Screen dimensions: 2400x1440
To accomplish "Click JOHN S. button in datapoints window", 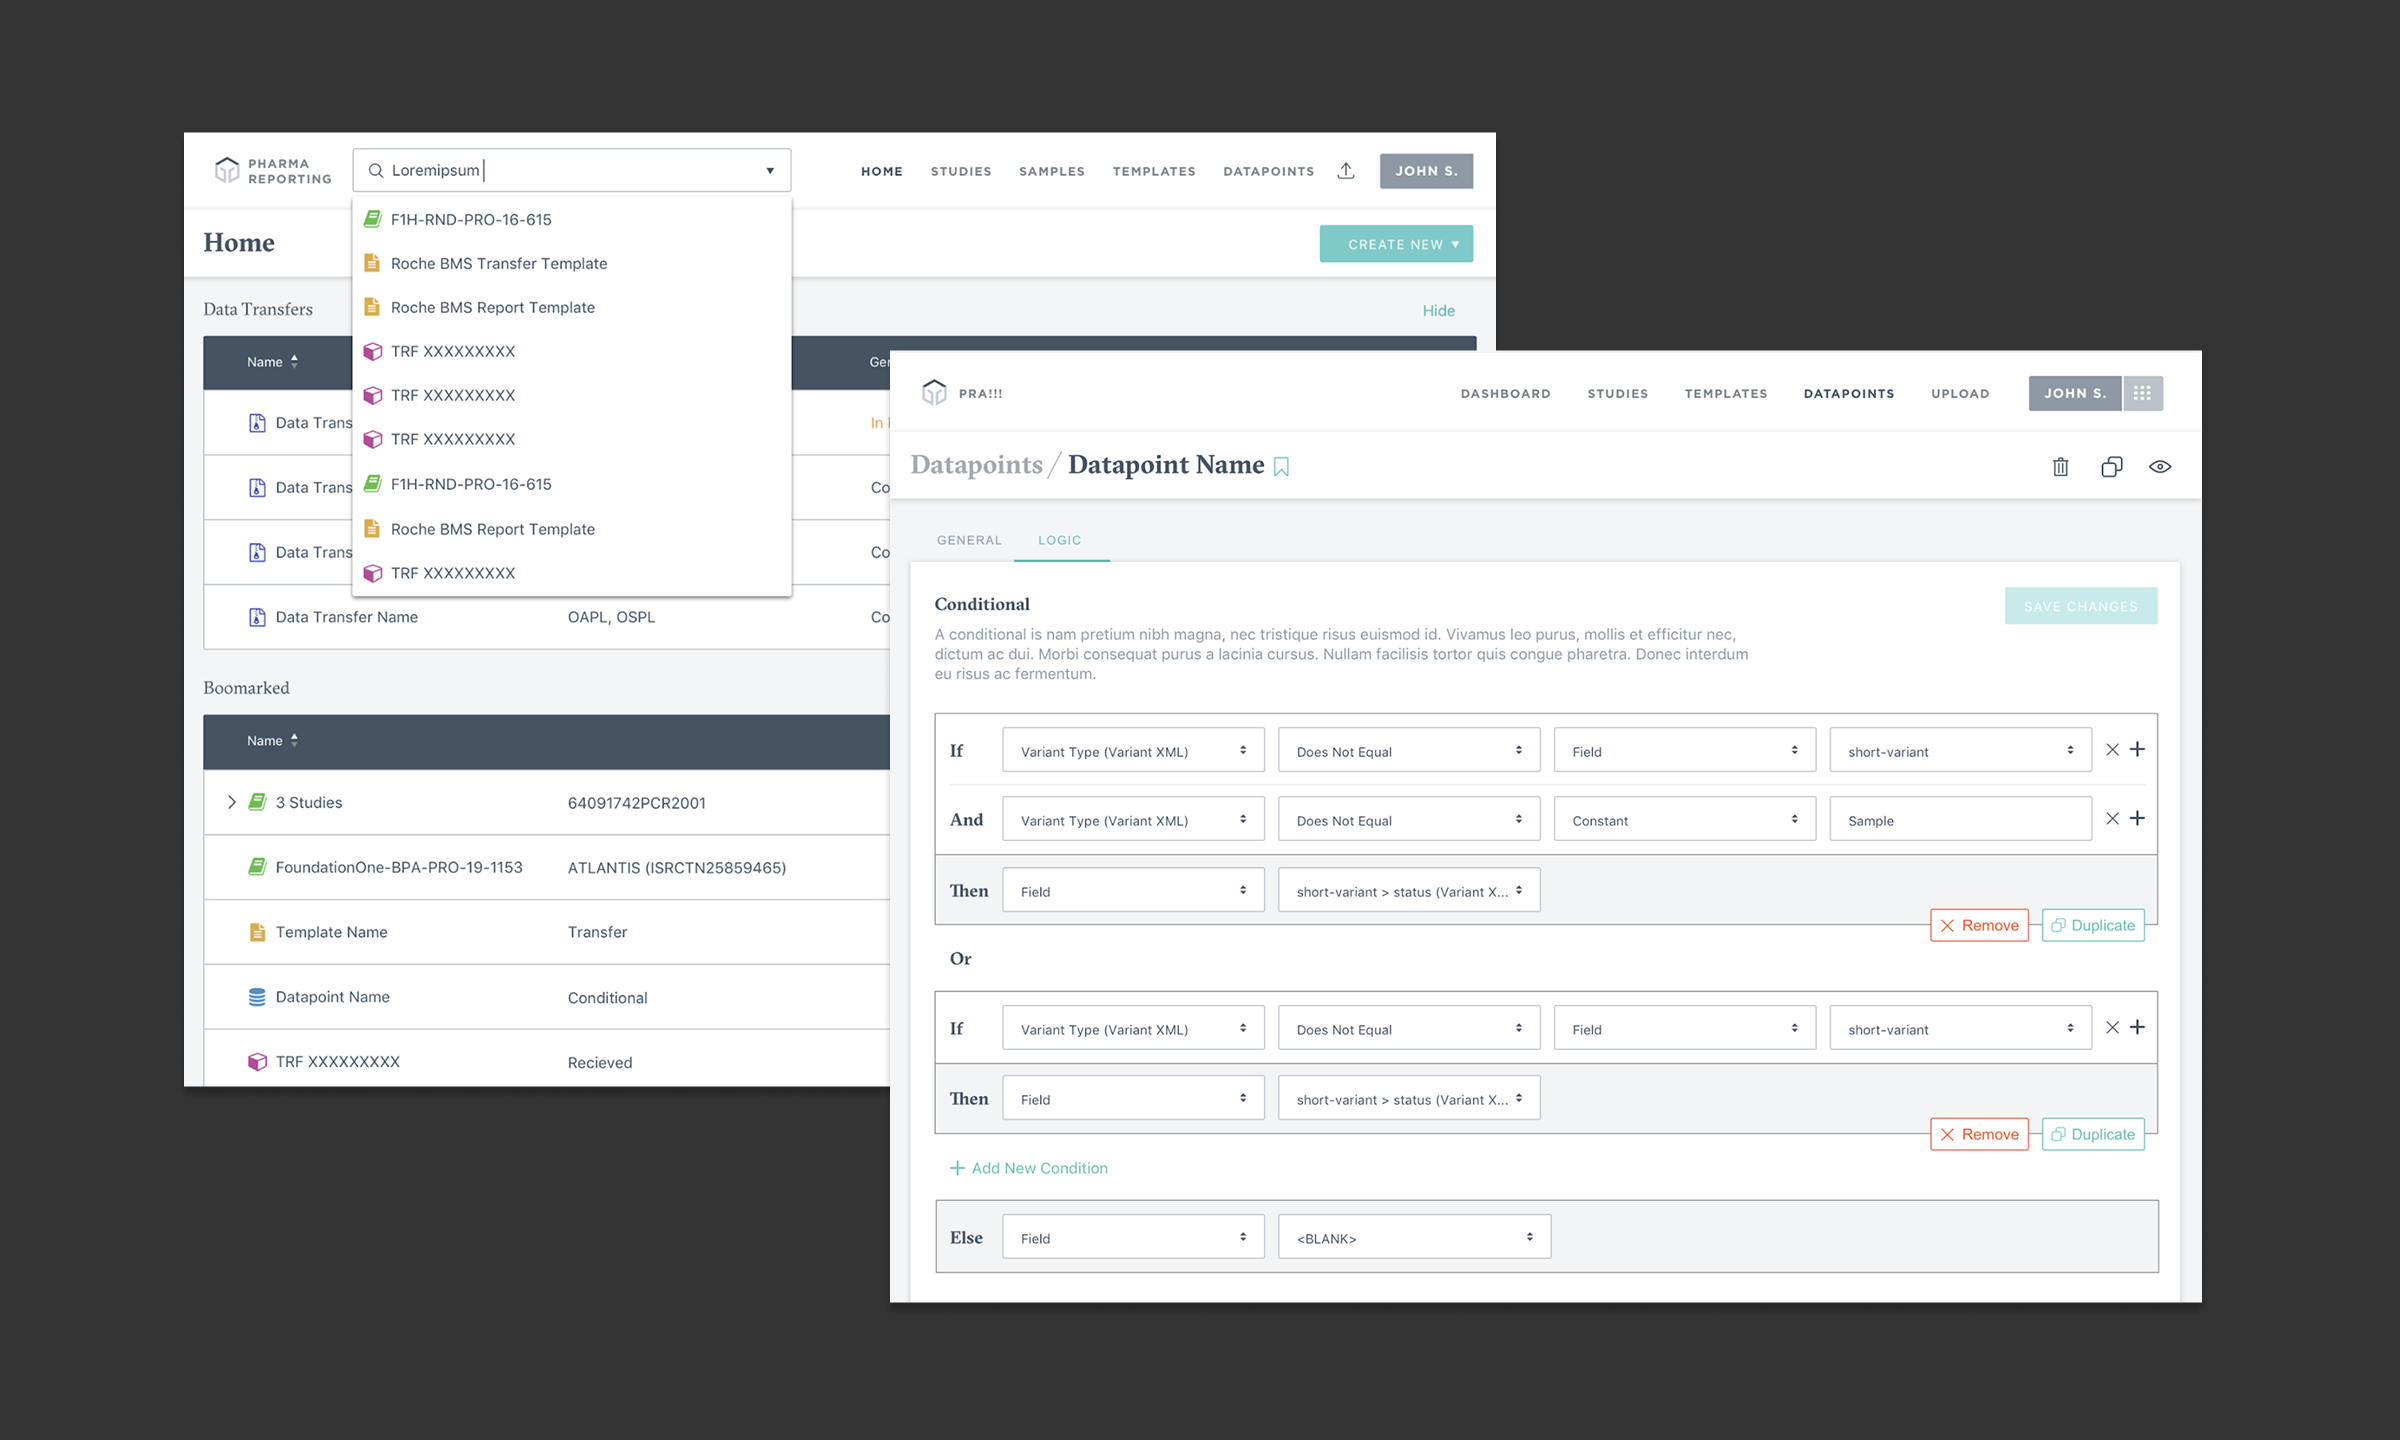I will [x=2075, y=393].
